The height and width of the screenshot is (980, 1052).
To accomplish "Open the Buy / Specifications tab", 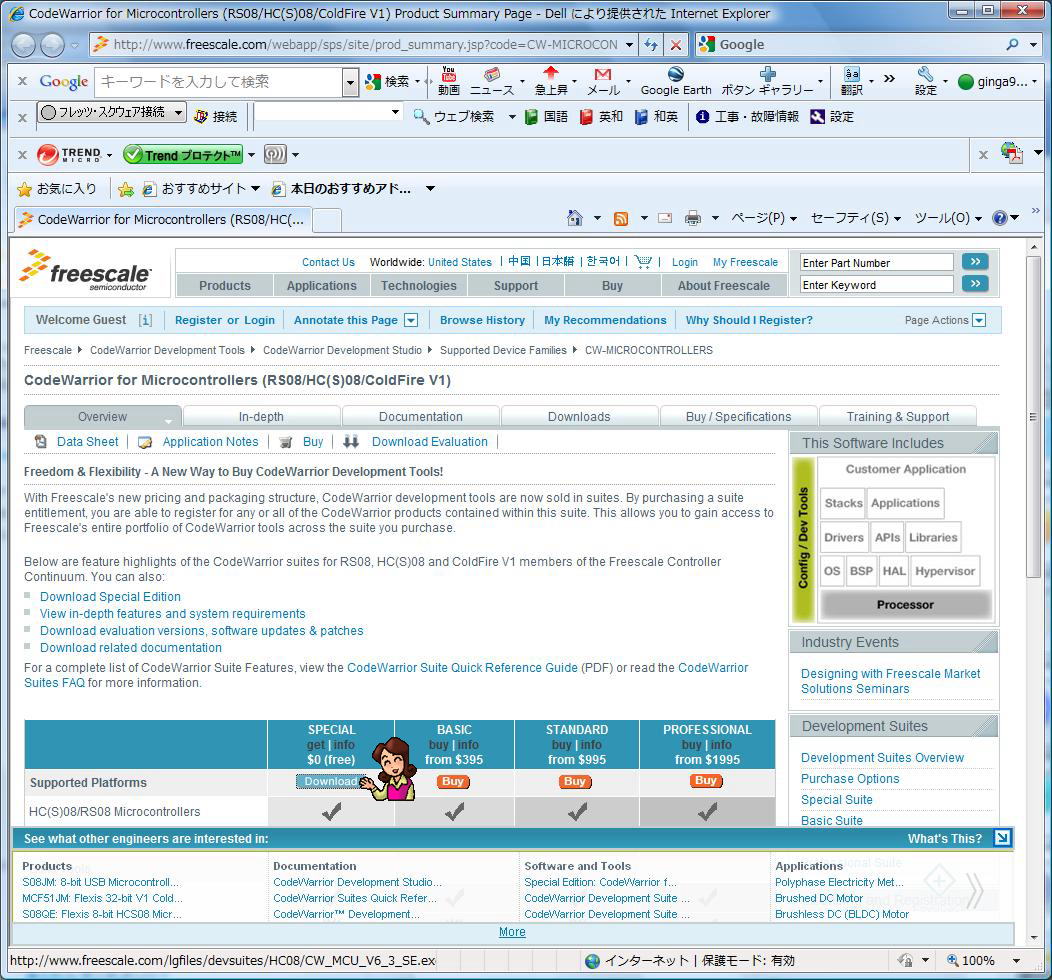I will click(739, 417).
